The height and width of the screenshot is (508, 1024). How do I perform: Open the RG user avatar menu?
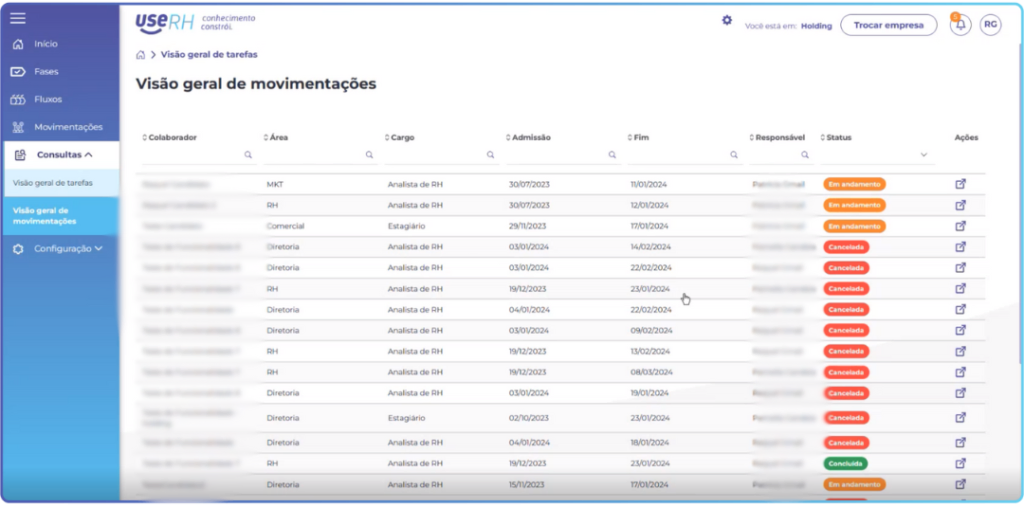tap(990, 25)
